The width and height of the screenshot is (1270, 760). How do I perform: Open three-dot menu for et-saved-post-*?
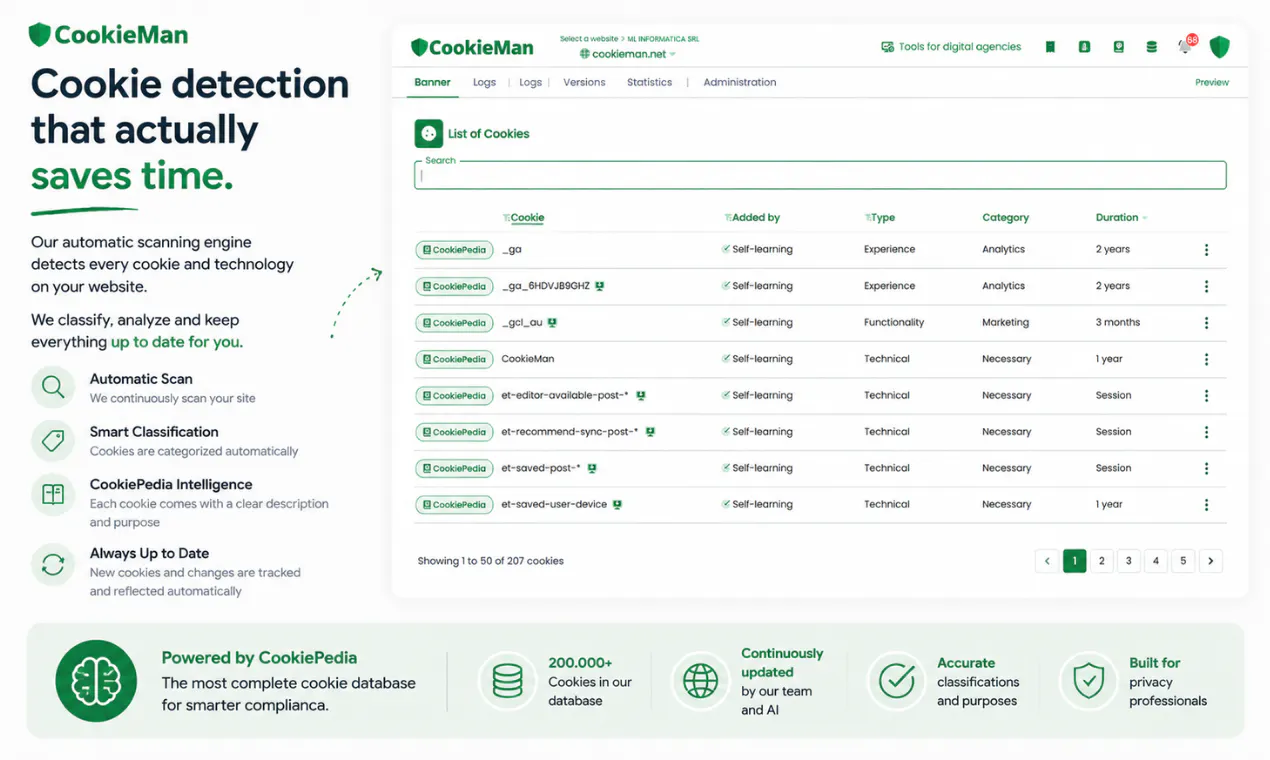click(1206, 468)
